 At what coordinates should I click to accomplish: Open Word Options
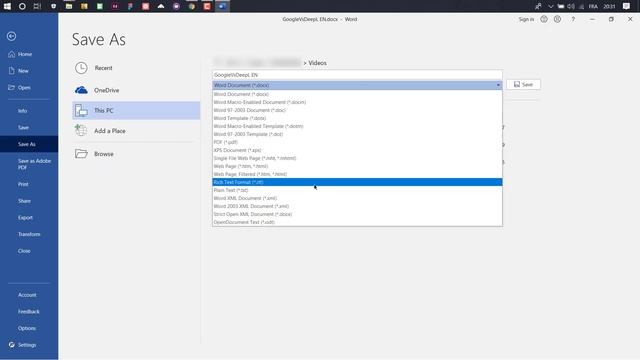click(29, 328)
